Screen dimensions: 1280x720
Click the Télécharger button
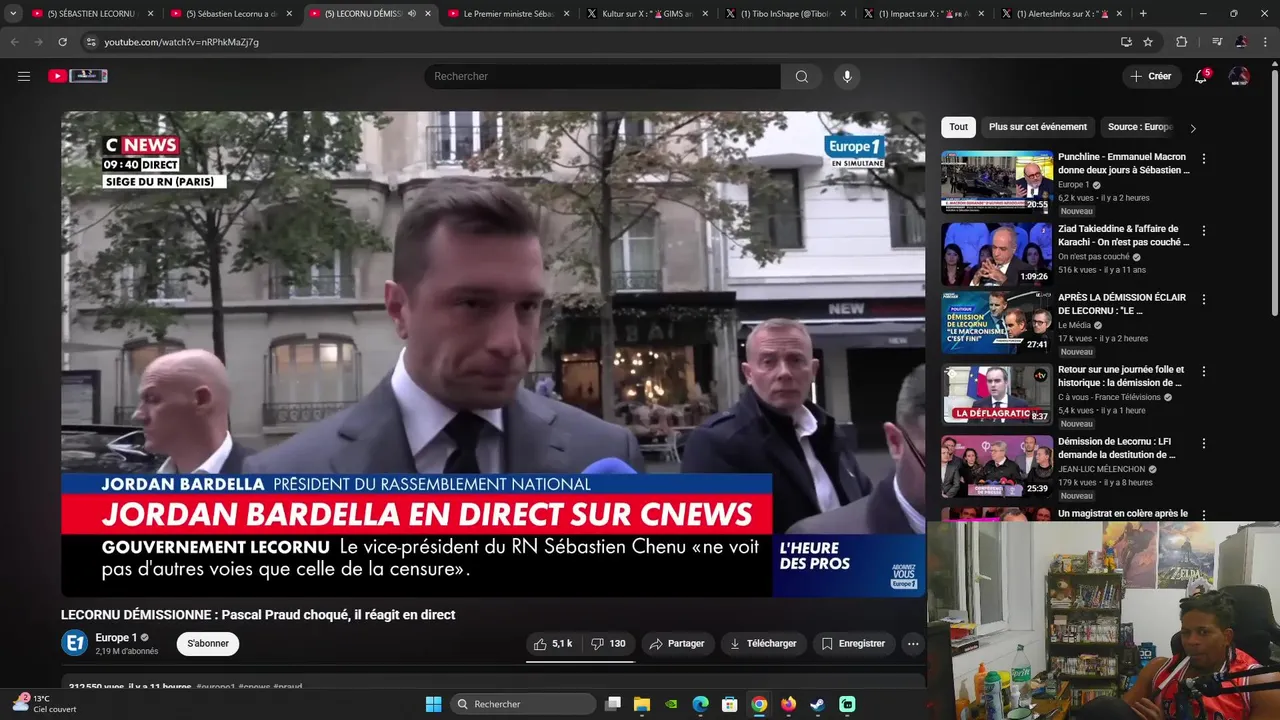(763, 644)
